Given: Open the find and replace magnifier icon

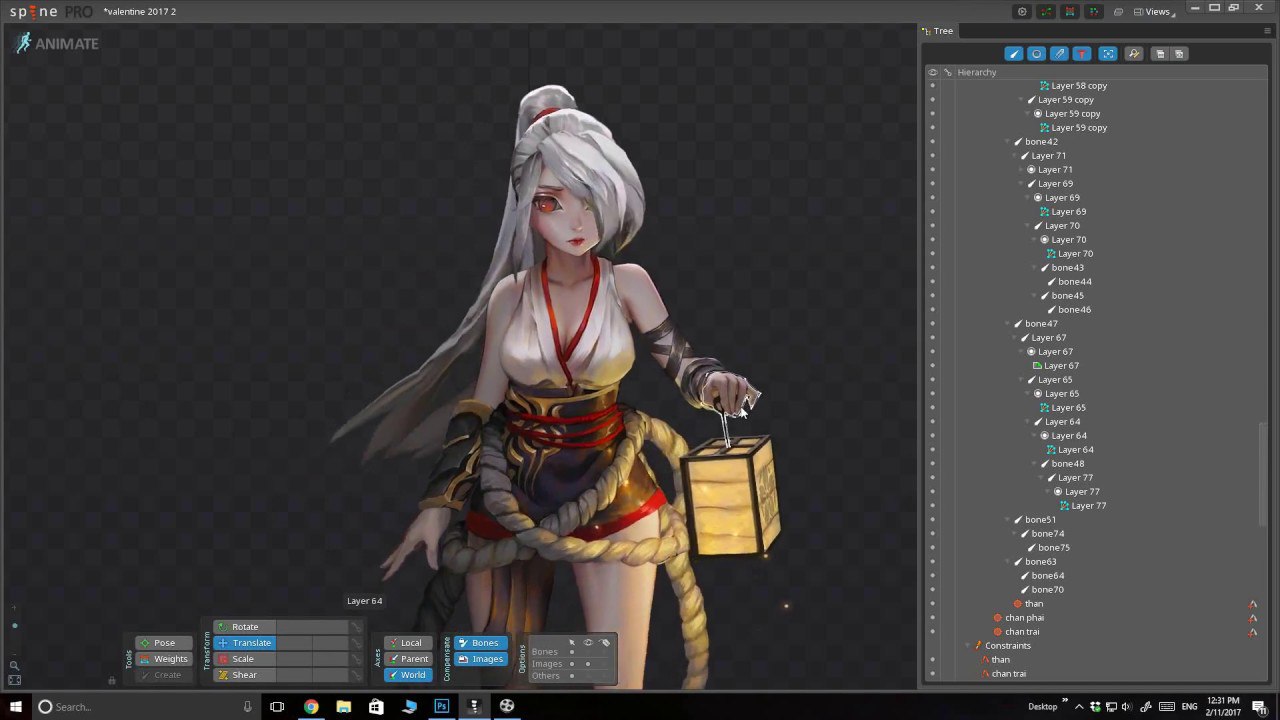Looking at the screenshot, I should pos(1134,54).
